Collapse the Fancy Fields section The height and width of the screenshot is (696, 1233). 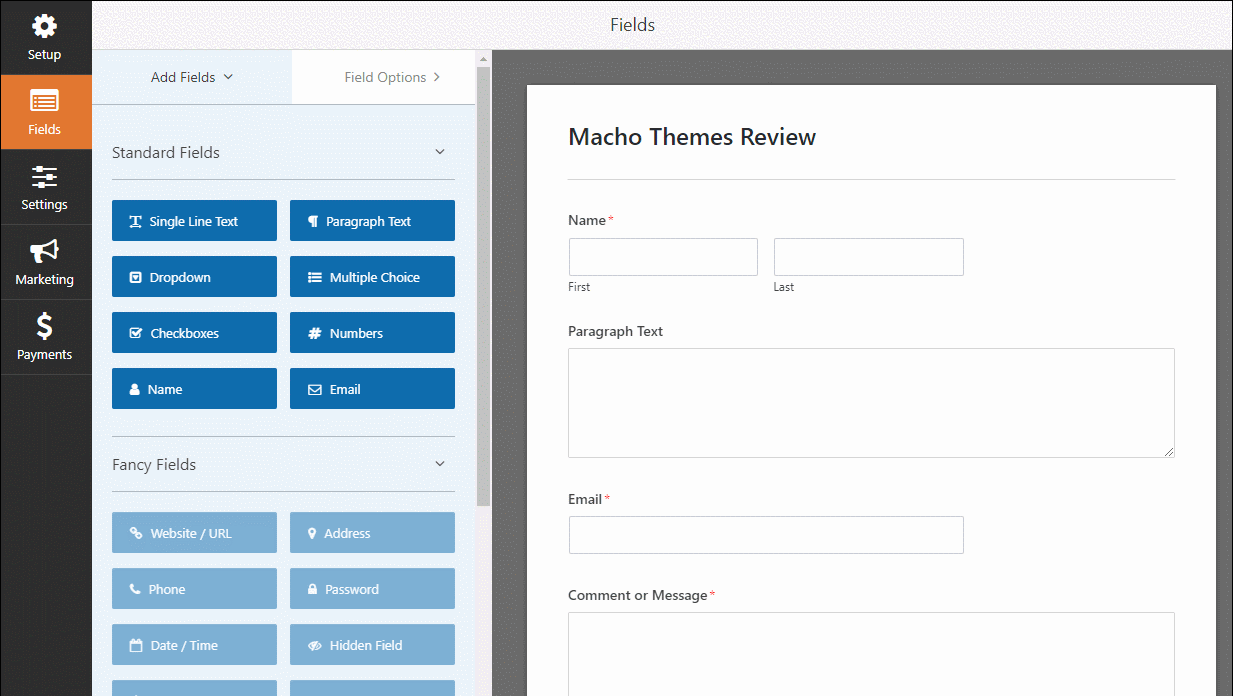pyautogui.click(x=439, y=464)
